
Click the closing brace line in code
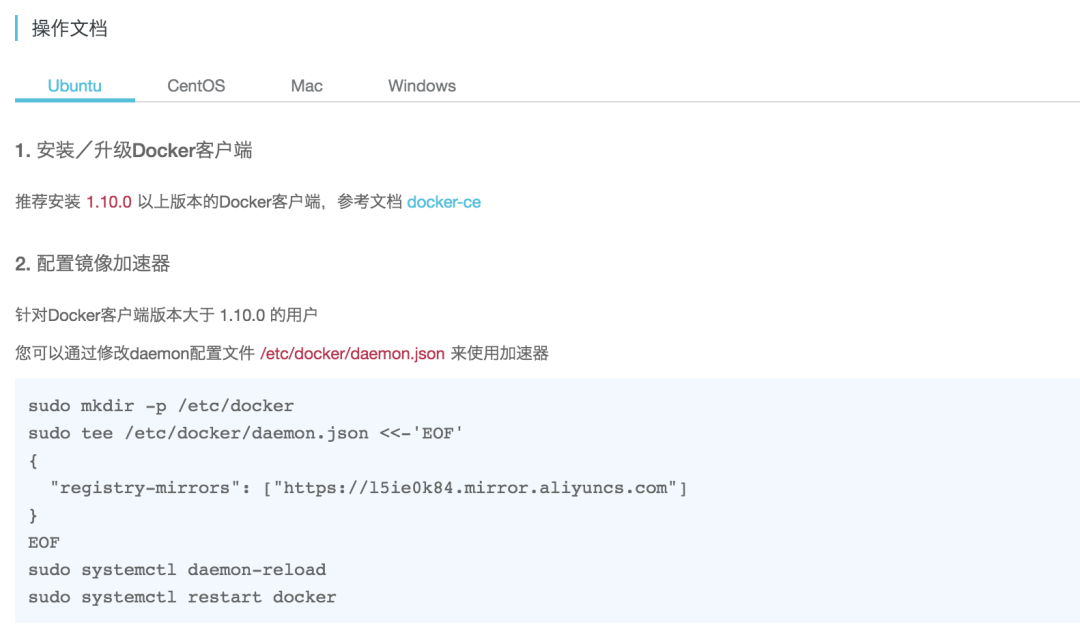click(33, 516)
